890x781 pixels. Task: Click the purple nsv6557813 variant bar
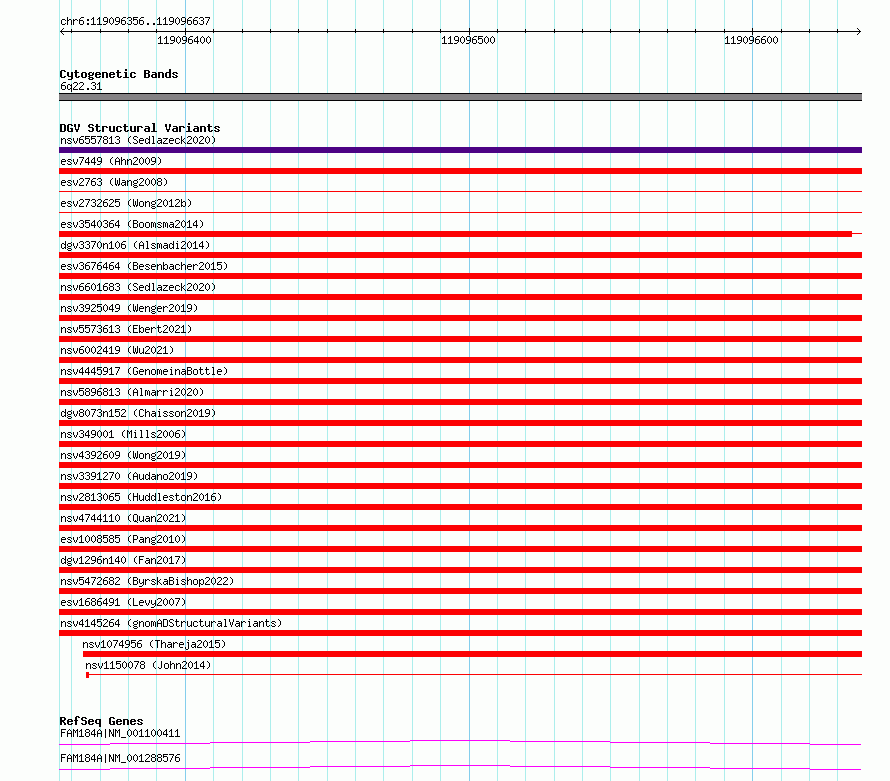click(x=460, y=150)
